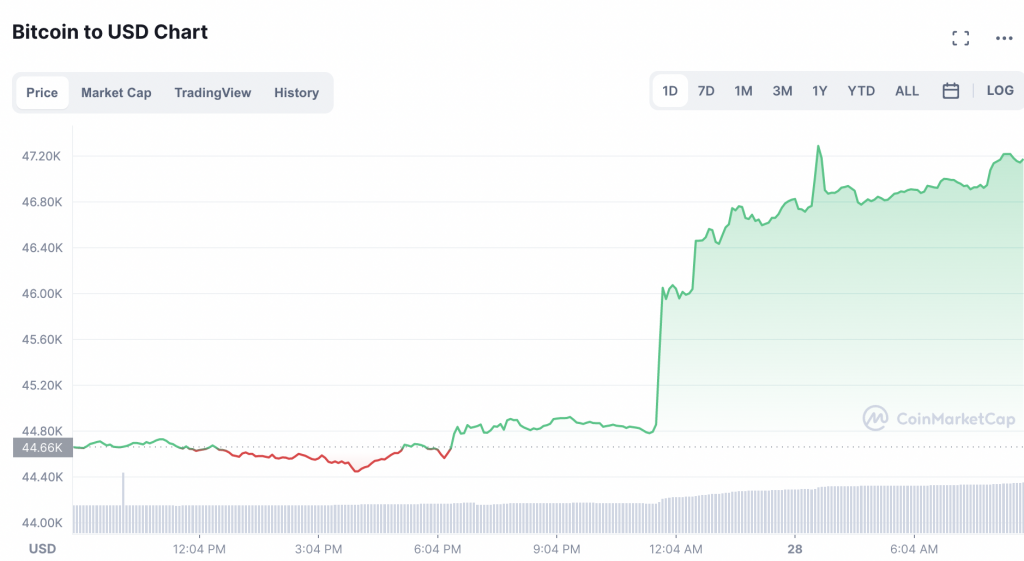1024x561 pixels.
Task: Click the price peak above 47.20K
Action: [818, 147]
